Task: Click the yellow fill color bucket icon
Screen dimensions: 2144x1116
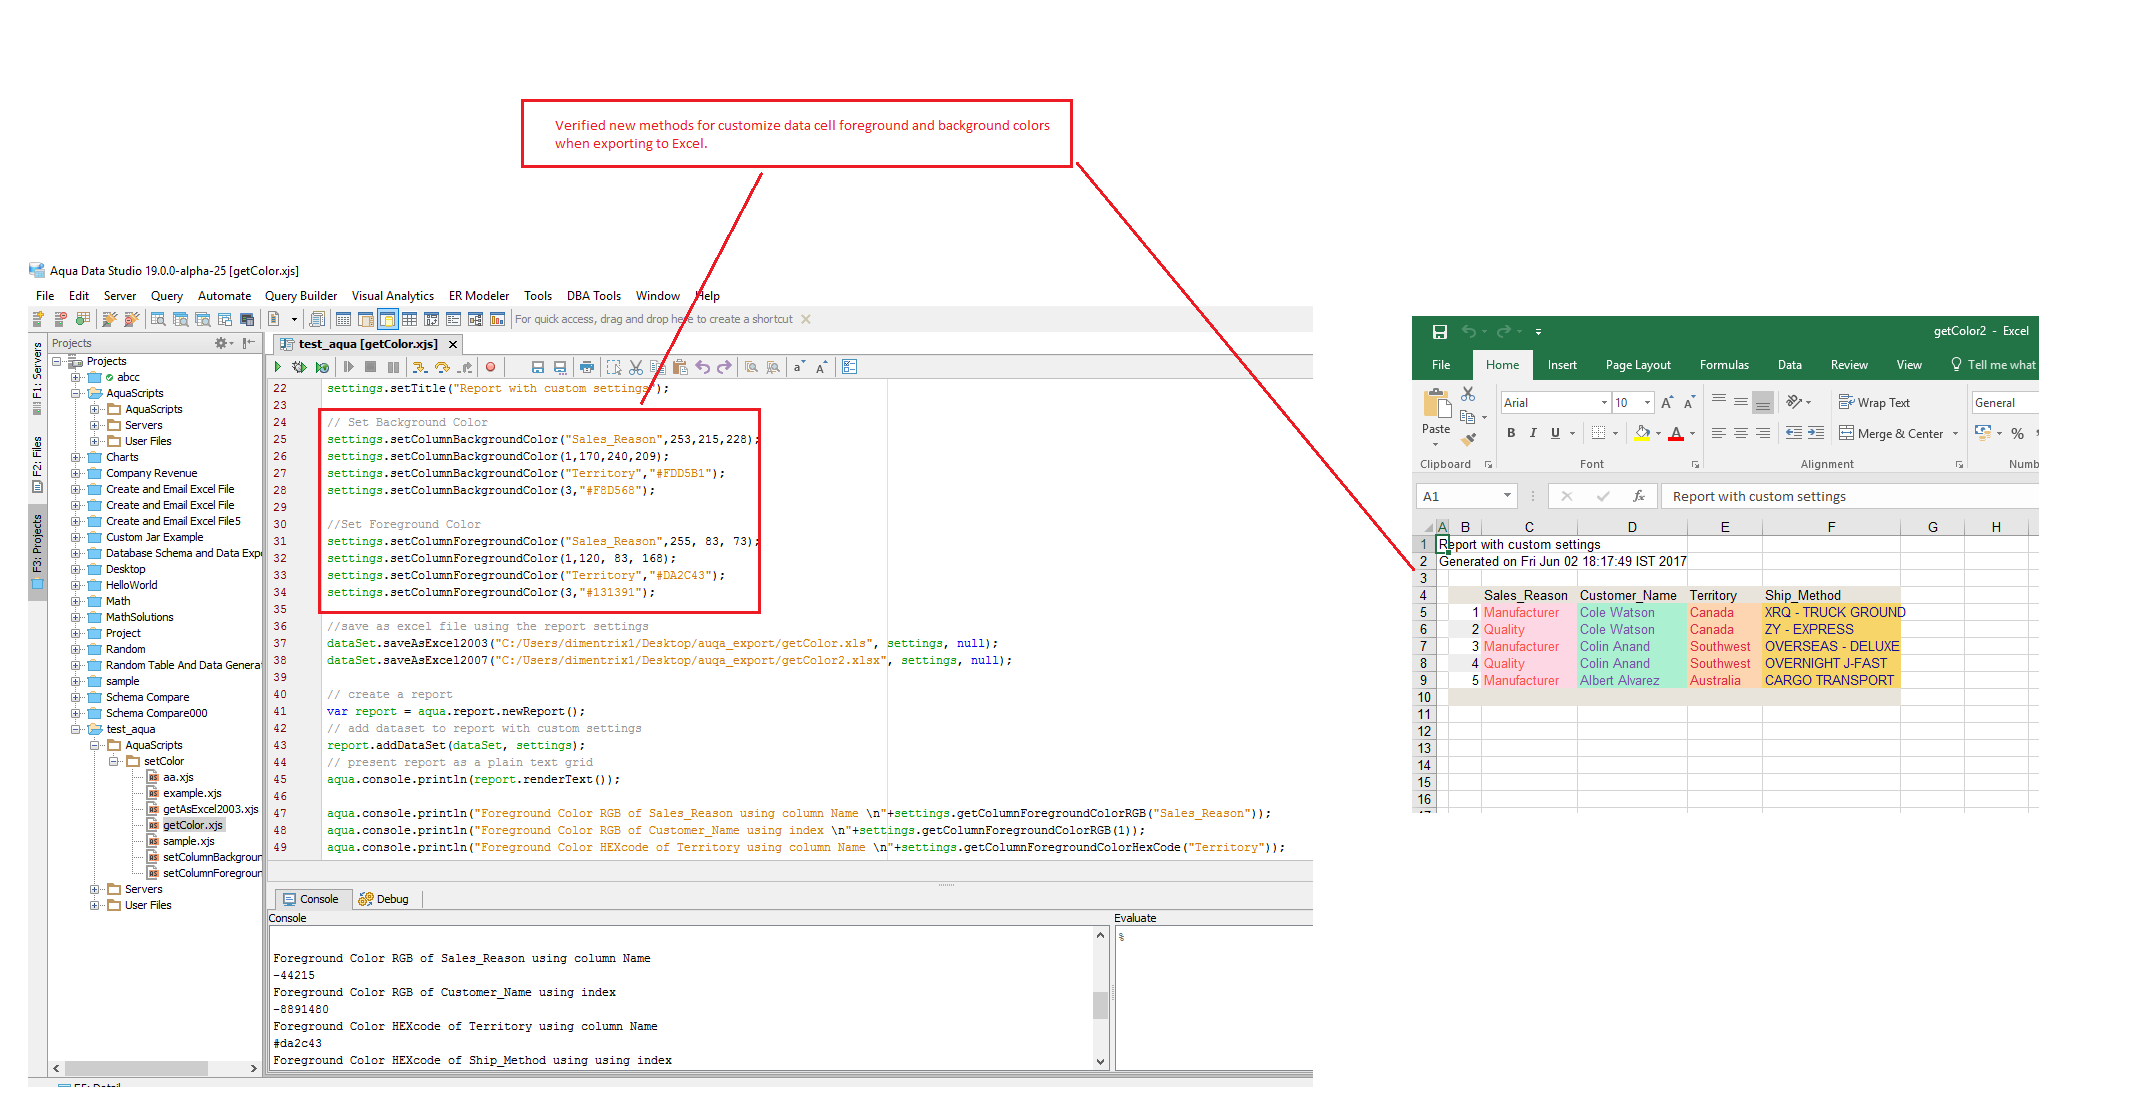Action: click(1641, 433)
